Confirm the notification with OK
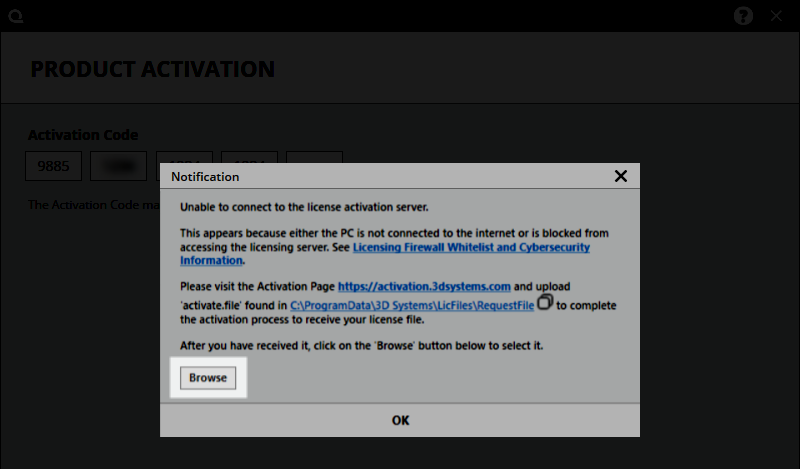The image size is (800, 469). click(x=400, y=420)
